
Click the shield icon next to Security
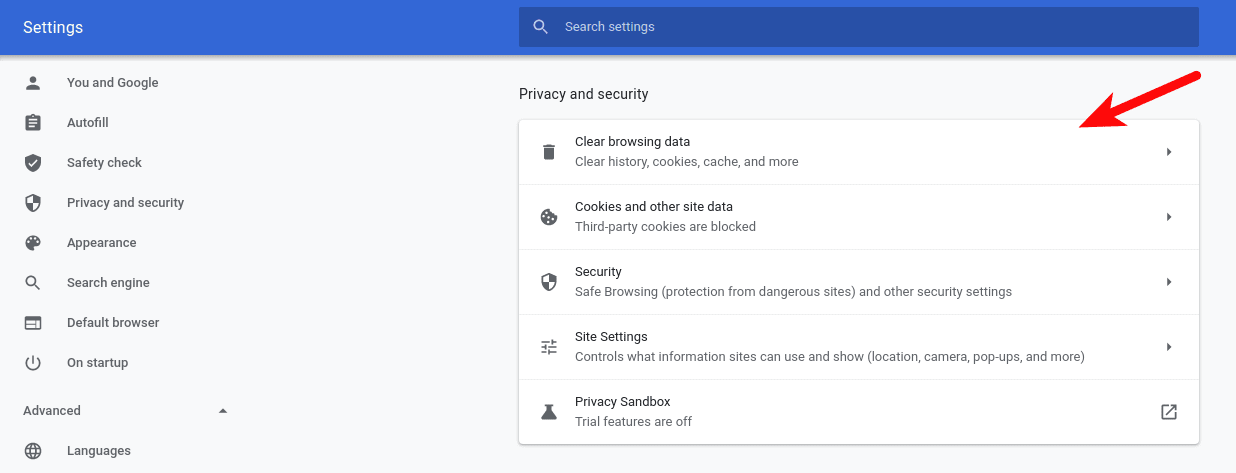pos(548,282)
